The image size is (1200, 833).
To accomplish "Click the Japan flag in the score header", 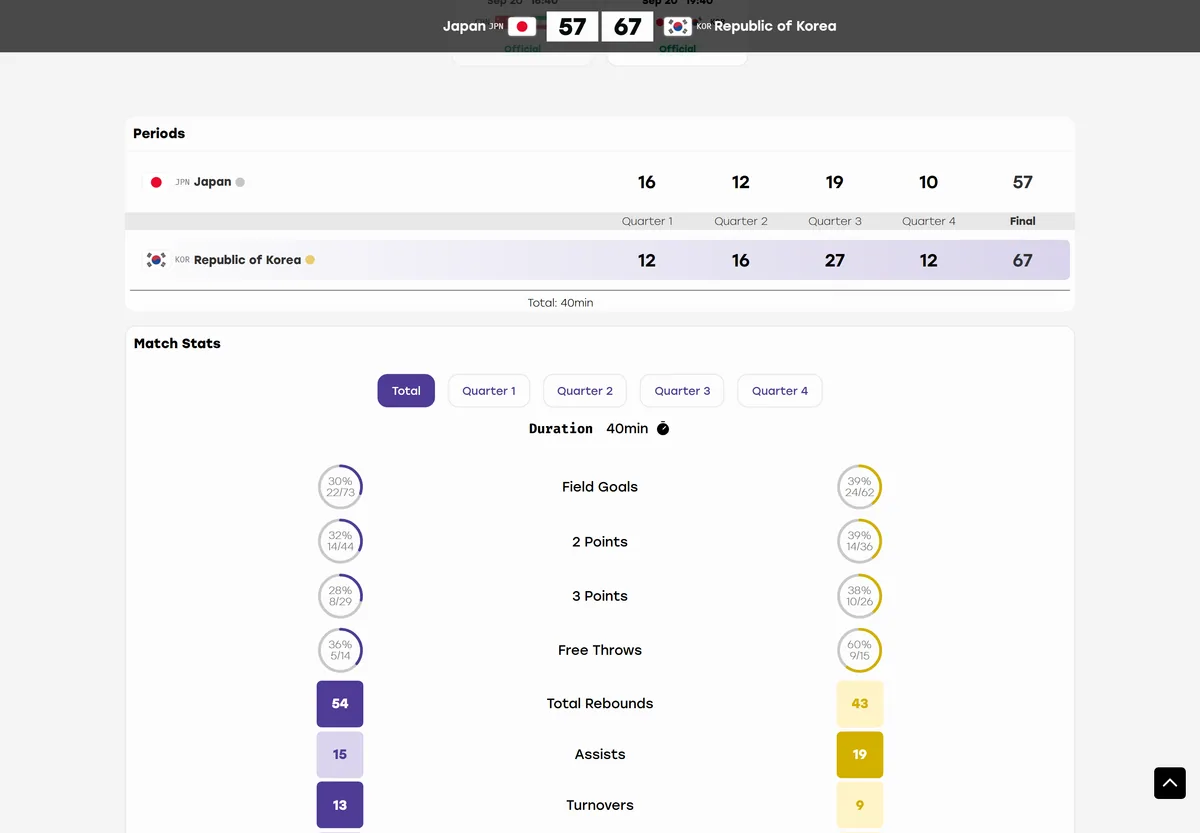I will pyautogui.click(x=522, y=27).
